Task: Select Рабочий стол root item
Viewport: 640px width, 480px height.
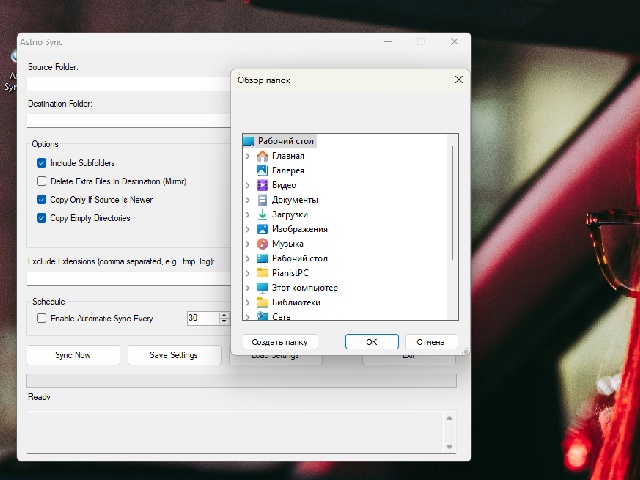Action: click(x=280, y=141)
